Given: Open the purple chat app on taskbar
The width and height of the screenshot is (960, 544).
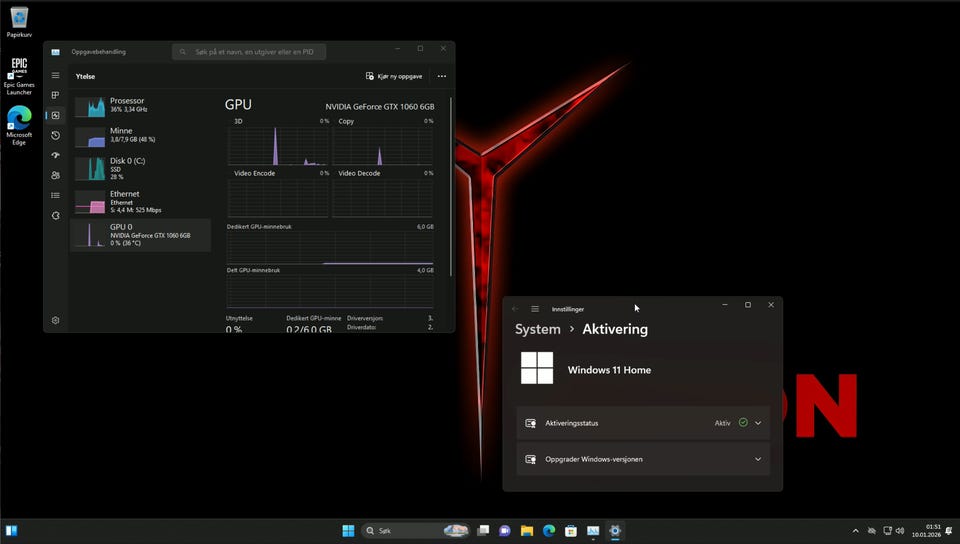Looking at the screenshot, I should point(505,531).
